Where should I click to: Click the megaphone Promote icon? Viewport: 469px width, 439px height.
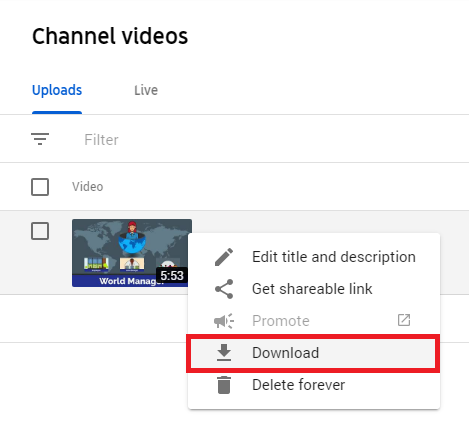point(224,321)
